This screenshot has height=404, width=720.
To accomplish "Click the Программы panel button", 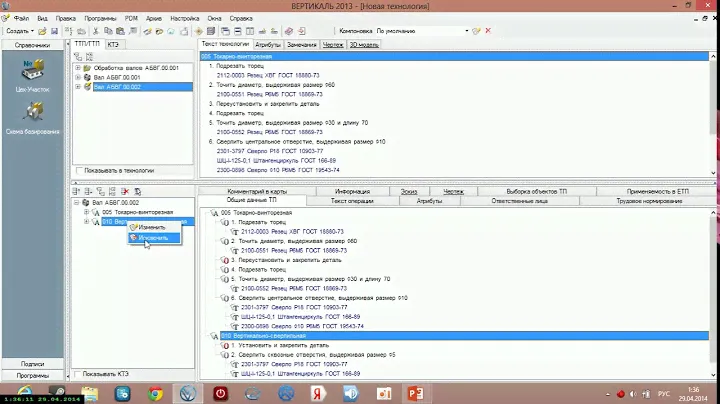I will (32, 375).
